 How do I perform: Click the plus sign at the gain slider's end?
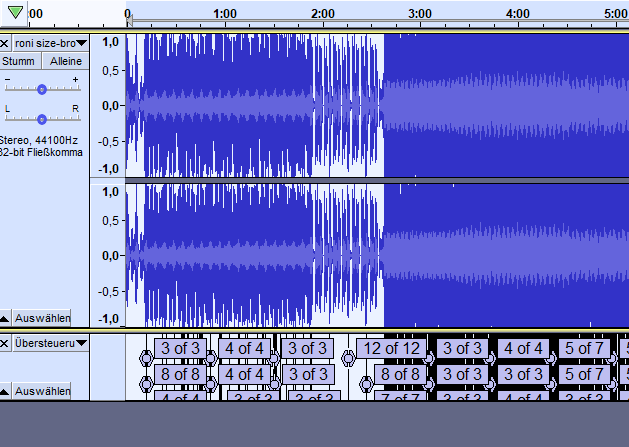75,79
